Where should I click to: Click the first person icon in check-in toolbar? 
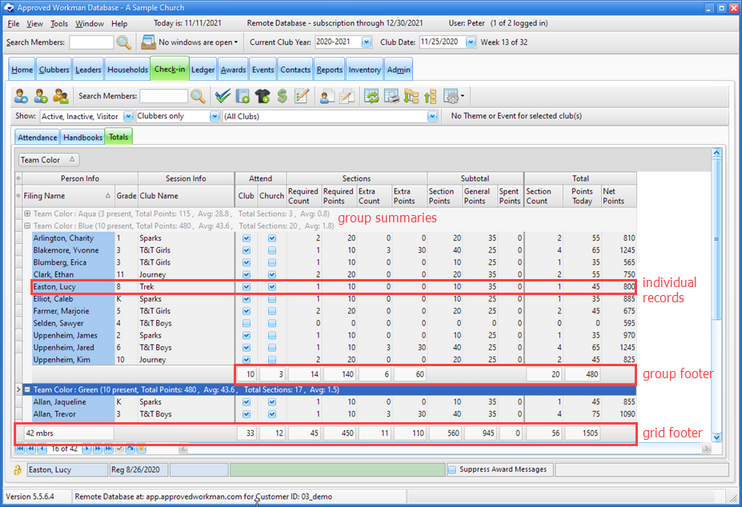pos(21,96)
